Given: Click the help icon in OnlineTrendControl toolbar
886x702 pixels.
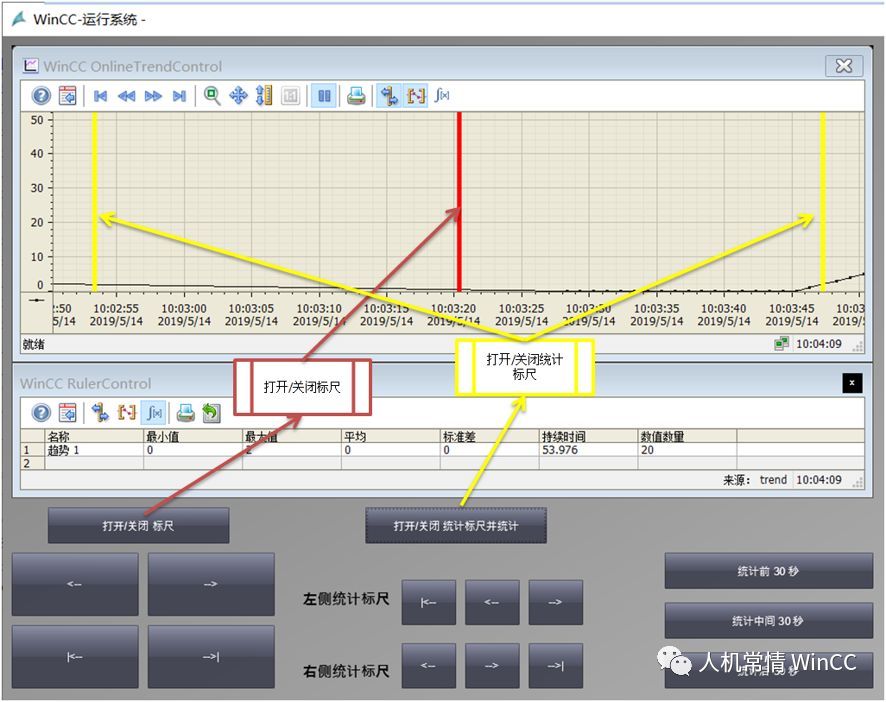Looking at the screenshot, I should [x=41, y=96].
